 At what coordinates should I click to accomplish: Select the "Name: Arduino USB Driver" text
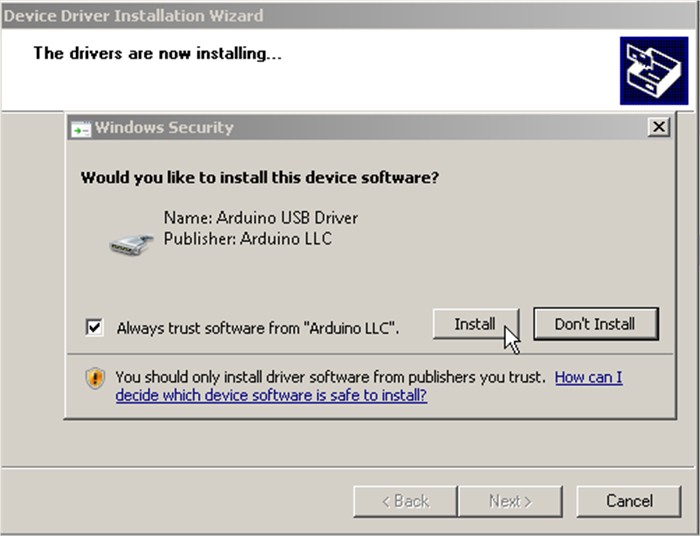[260, 218]
